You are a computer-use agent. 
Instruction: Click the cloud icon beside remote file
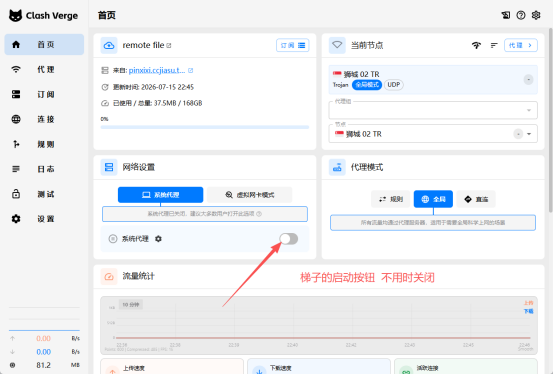[109, 45]
